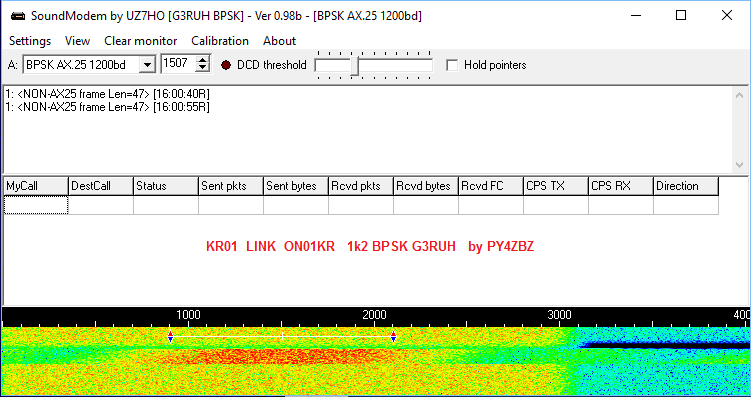Click the 1507 frequency input field

(179, 64)
